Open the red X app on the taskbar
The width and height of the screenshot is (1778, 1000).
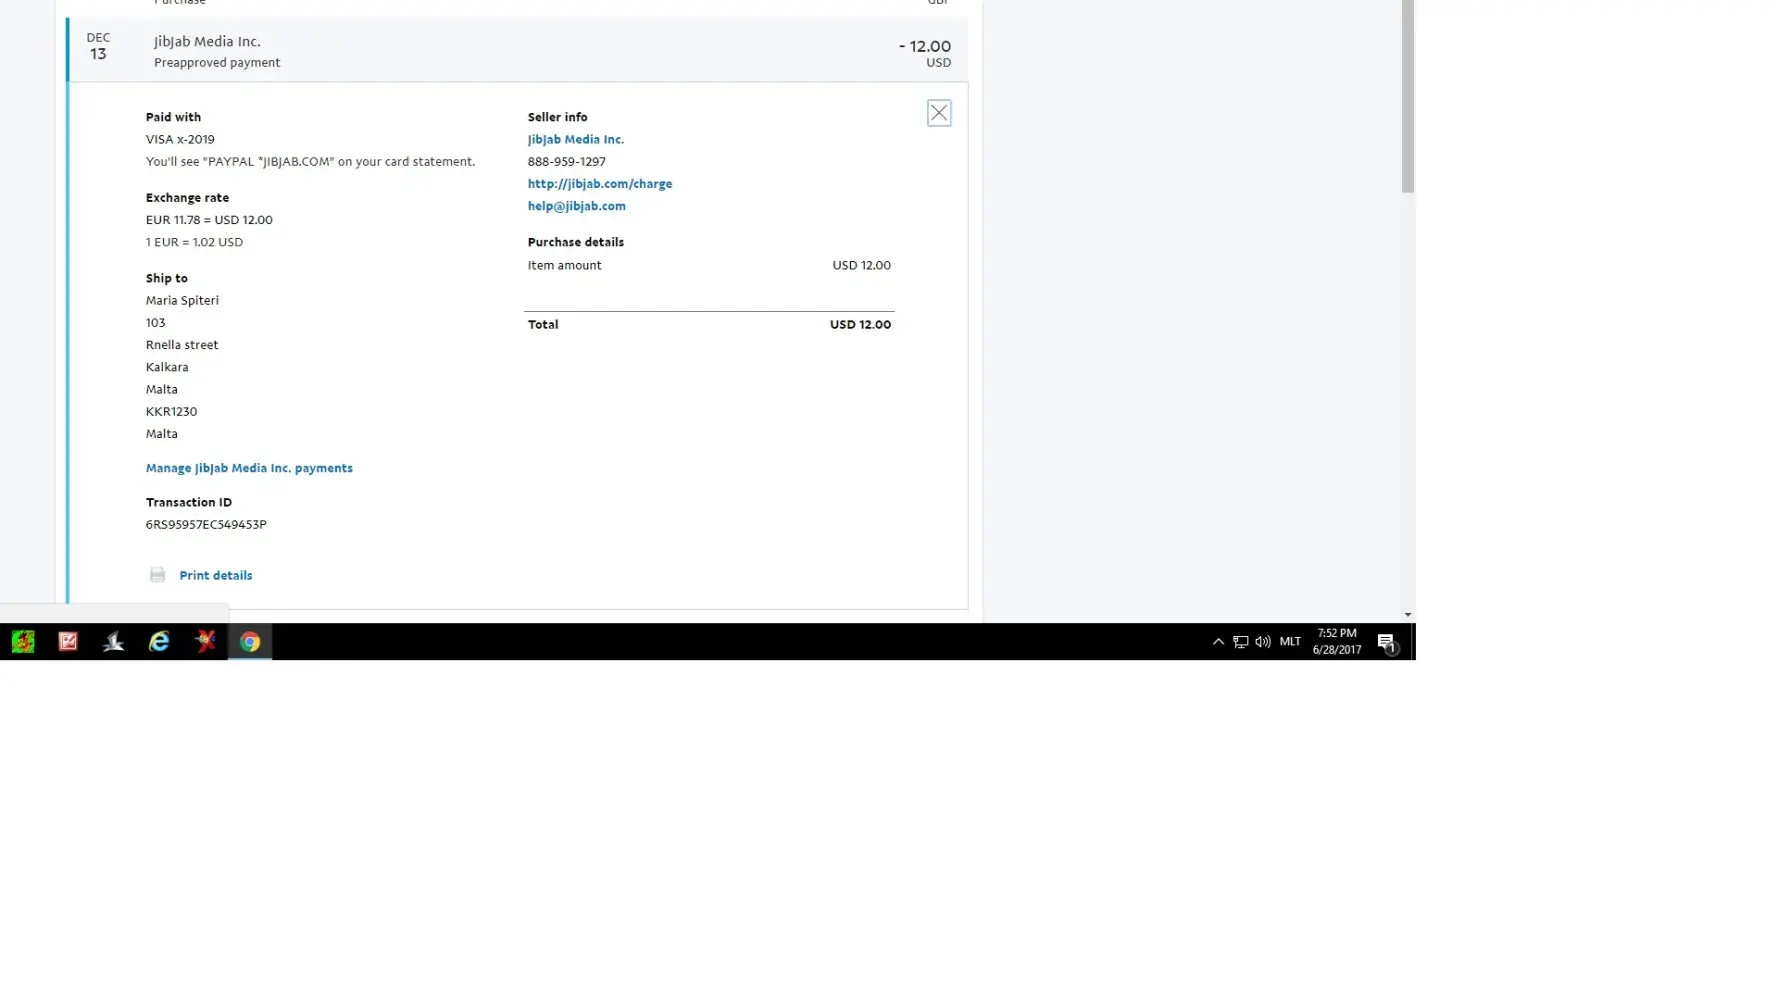(x=205, y=642)
